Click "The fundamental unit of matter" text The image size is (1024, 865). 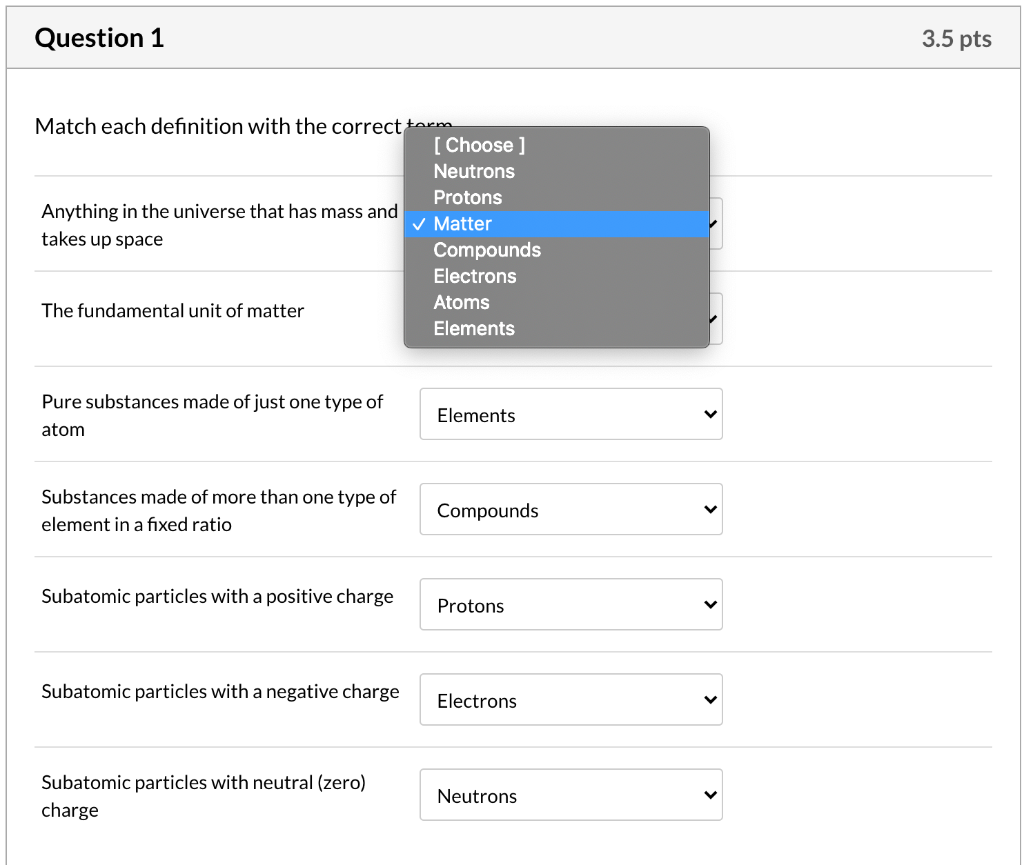(173, 311)
